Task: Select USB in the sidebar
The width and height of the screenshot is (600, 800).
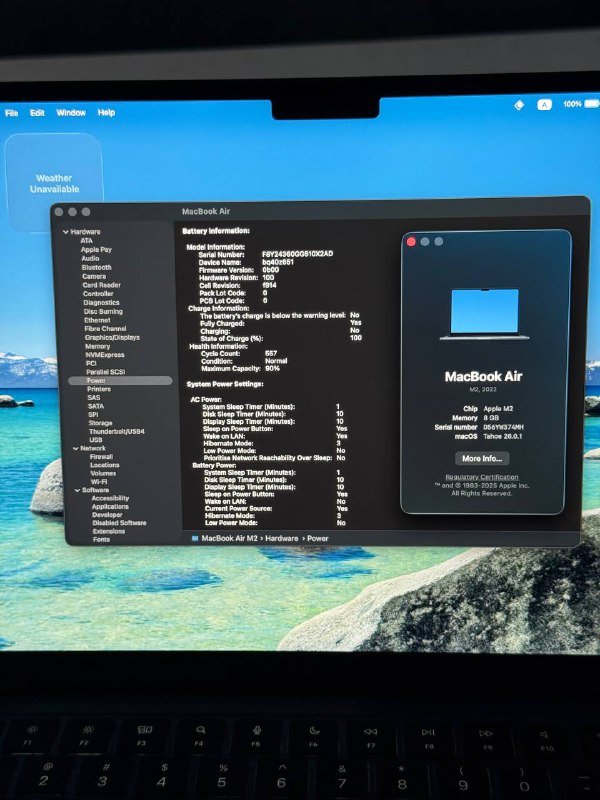Action: [95, 440]
